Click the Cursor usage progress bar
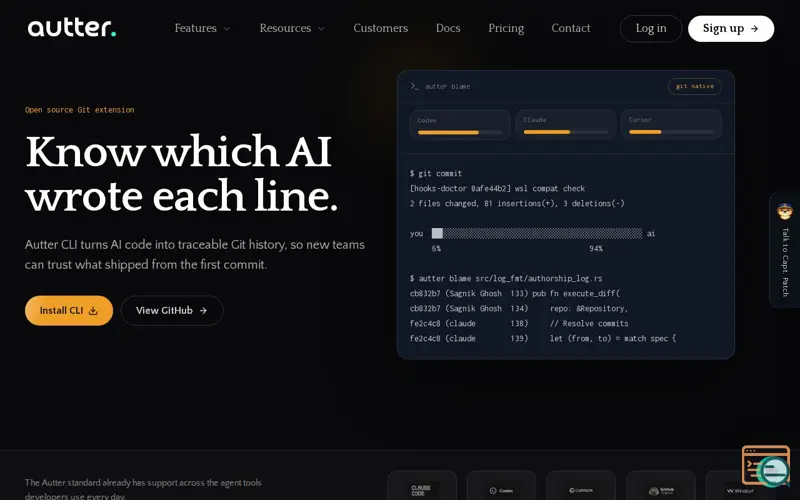 pos(671,132)
